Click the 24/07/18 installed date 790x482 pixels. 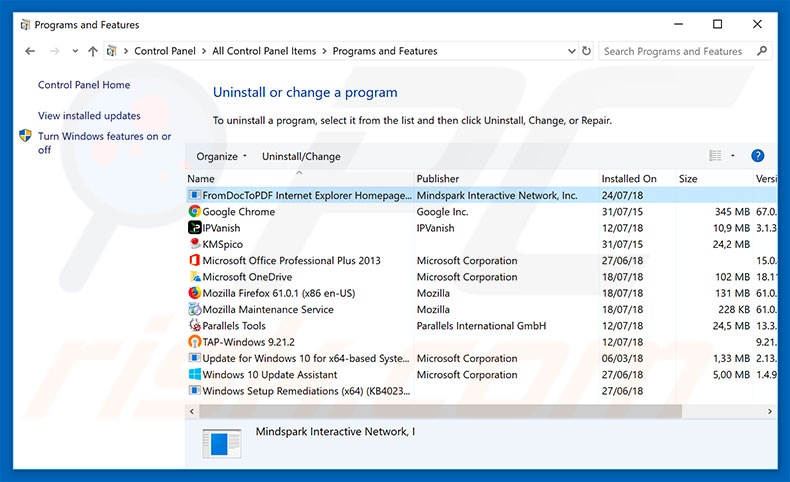(x=622, y=195)
